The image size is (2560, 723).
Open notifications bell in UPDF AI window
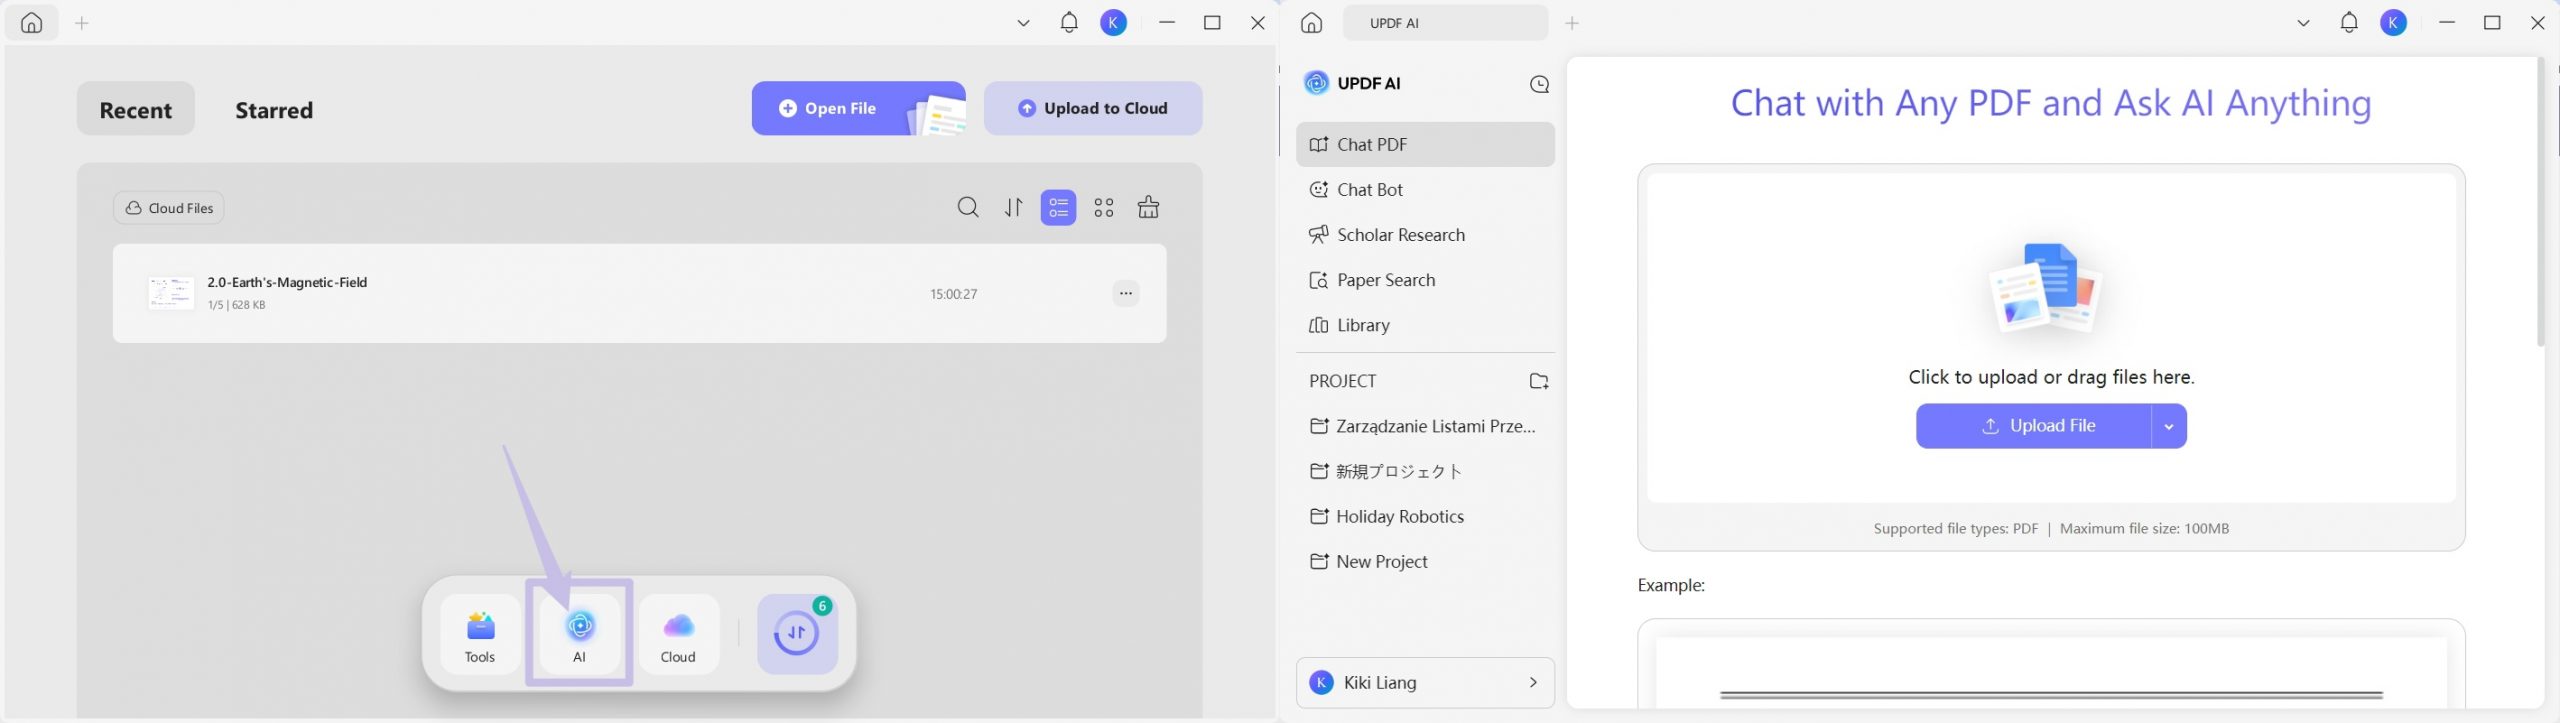point(2349,23)
